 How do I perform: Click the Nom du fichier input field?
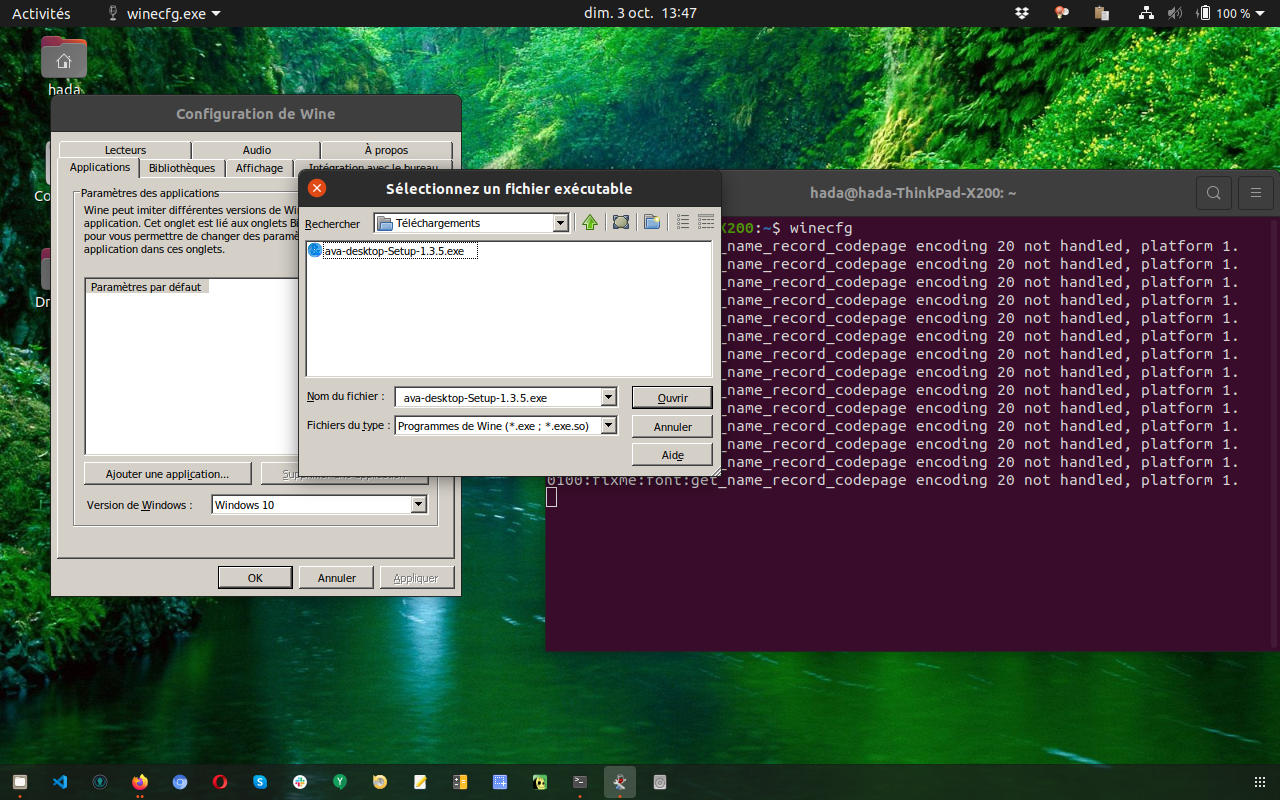click(498, 397)
